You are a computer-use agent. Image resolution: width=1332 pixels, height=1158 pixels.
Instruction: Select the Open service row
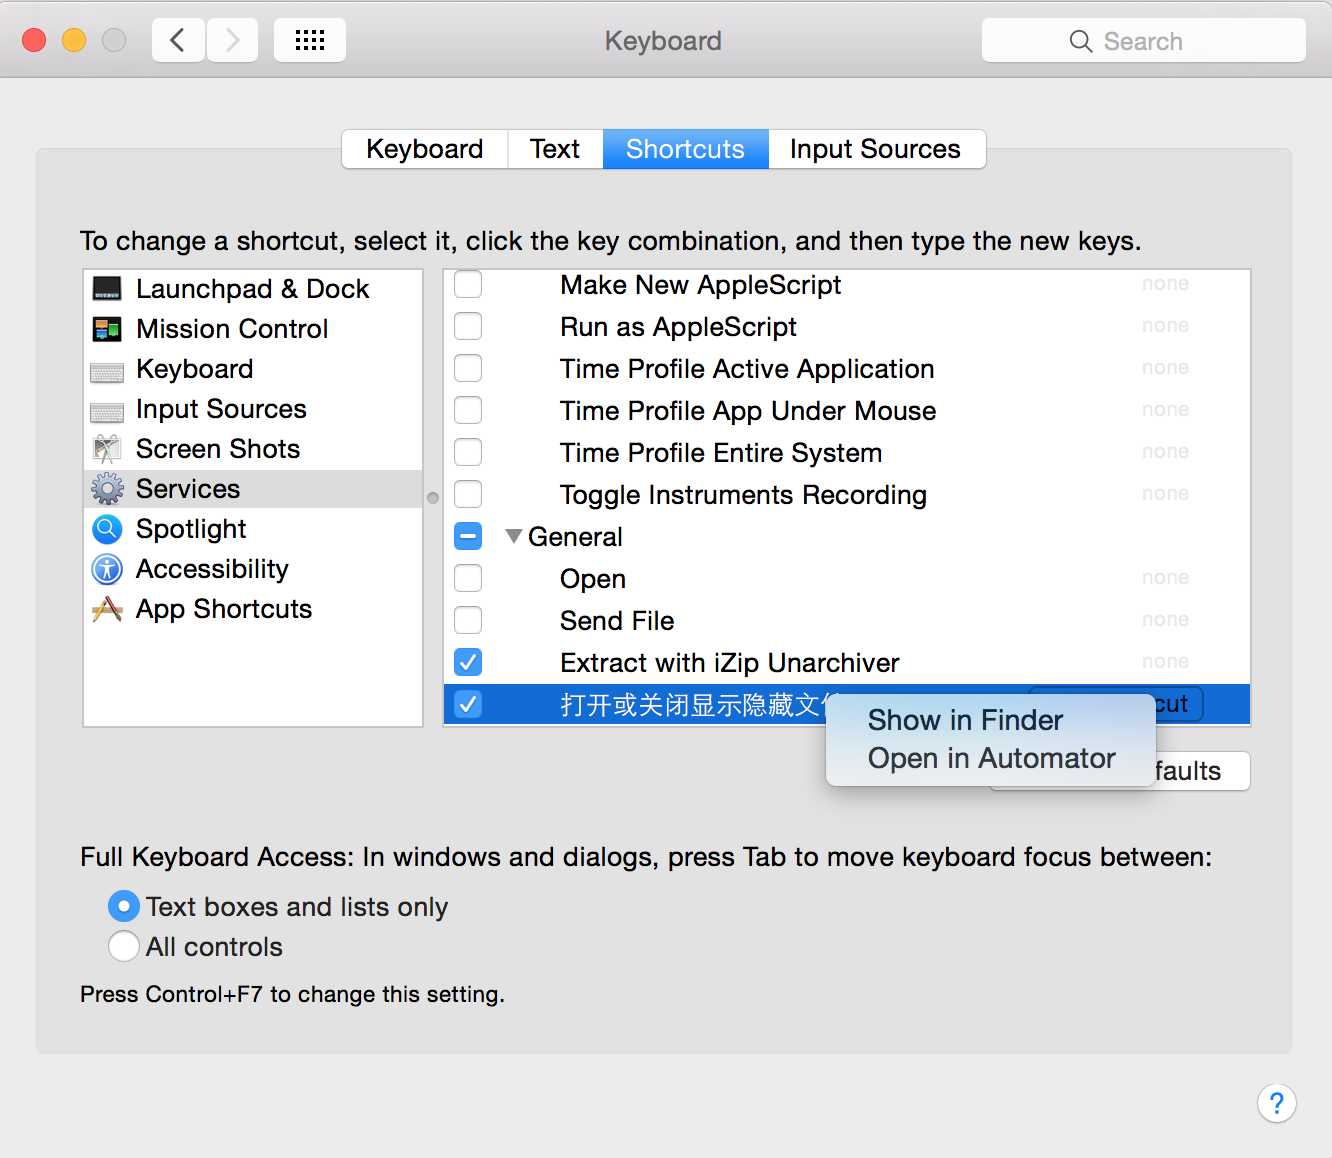[846, 578]
